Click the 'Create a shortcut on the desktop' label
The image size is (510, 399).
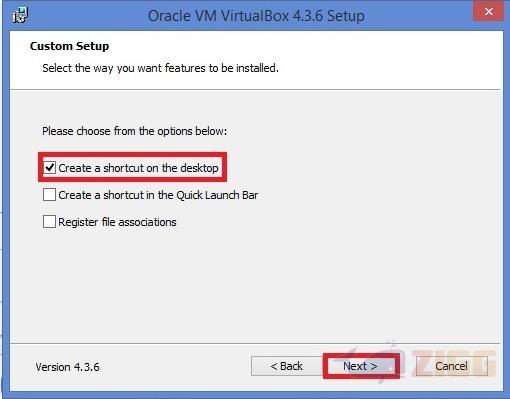[138, 168]
